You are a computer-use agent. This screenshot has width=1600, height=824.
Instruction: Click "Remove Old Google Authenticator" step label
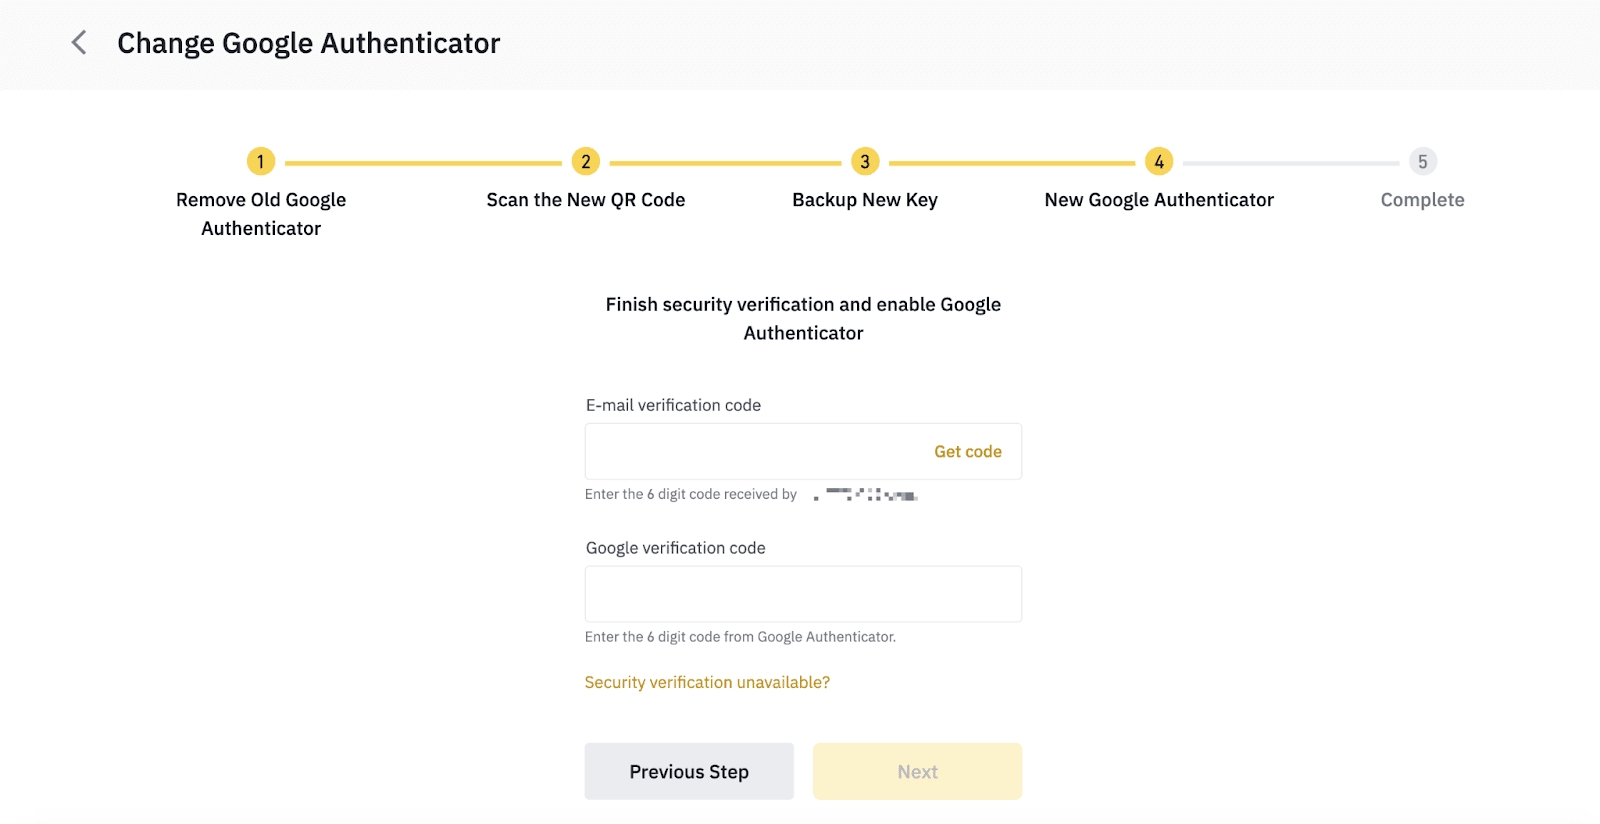[x=261, y=214]
